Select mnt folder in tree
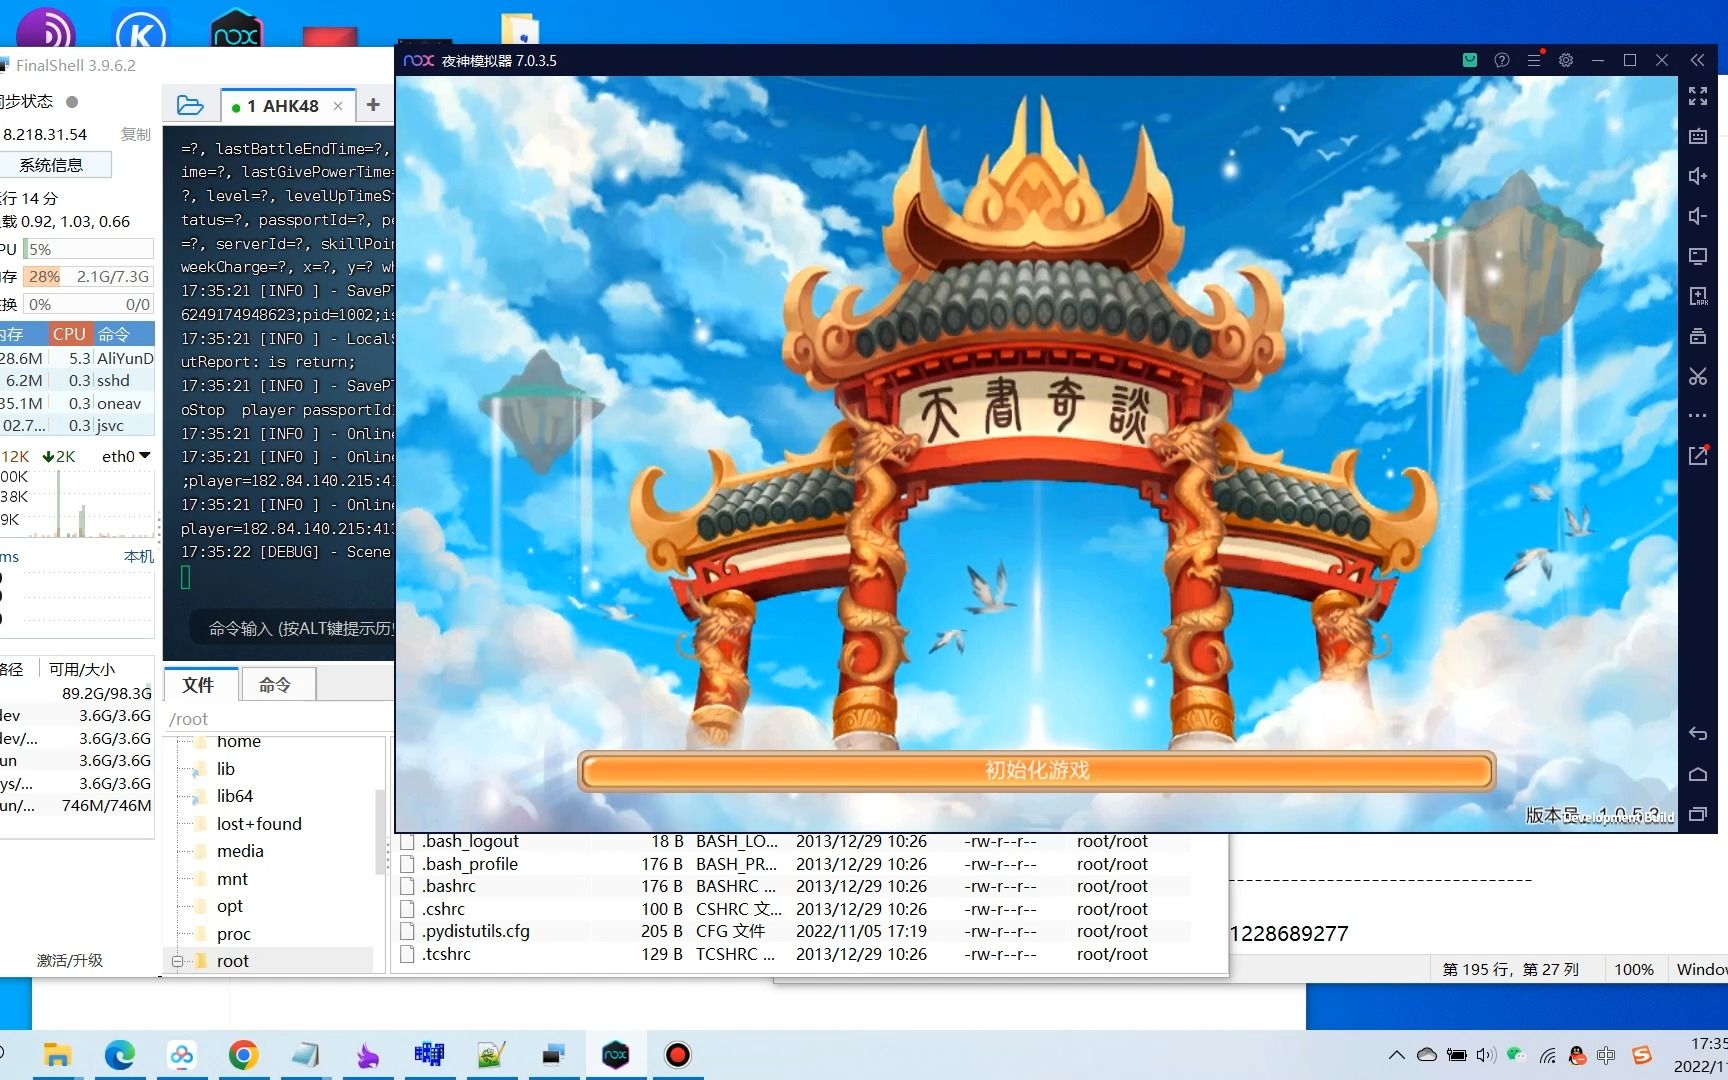Image resolution: width=1728 pixels, height=1080 pixels. pos(232,879)
